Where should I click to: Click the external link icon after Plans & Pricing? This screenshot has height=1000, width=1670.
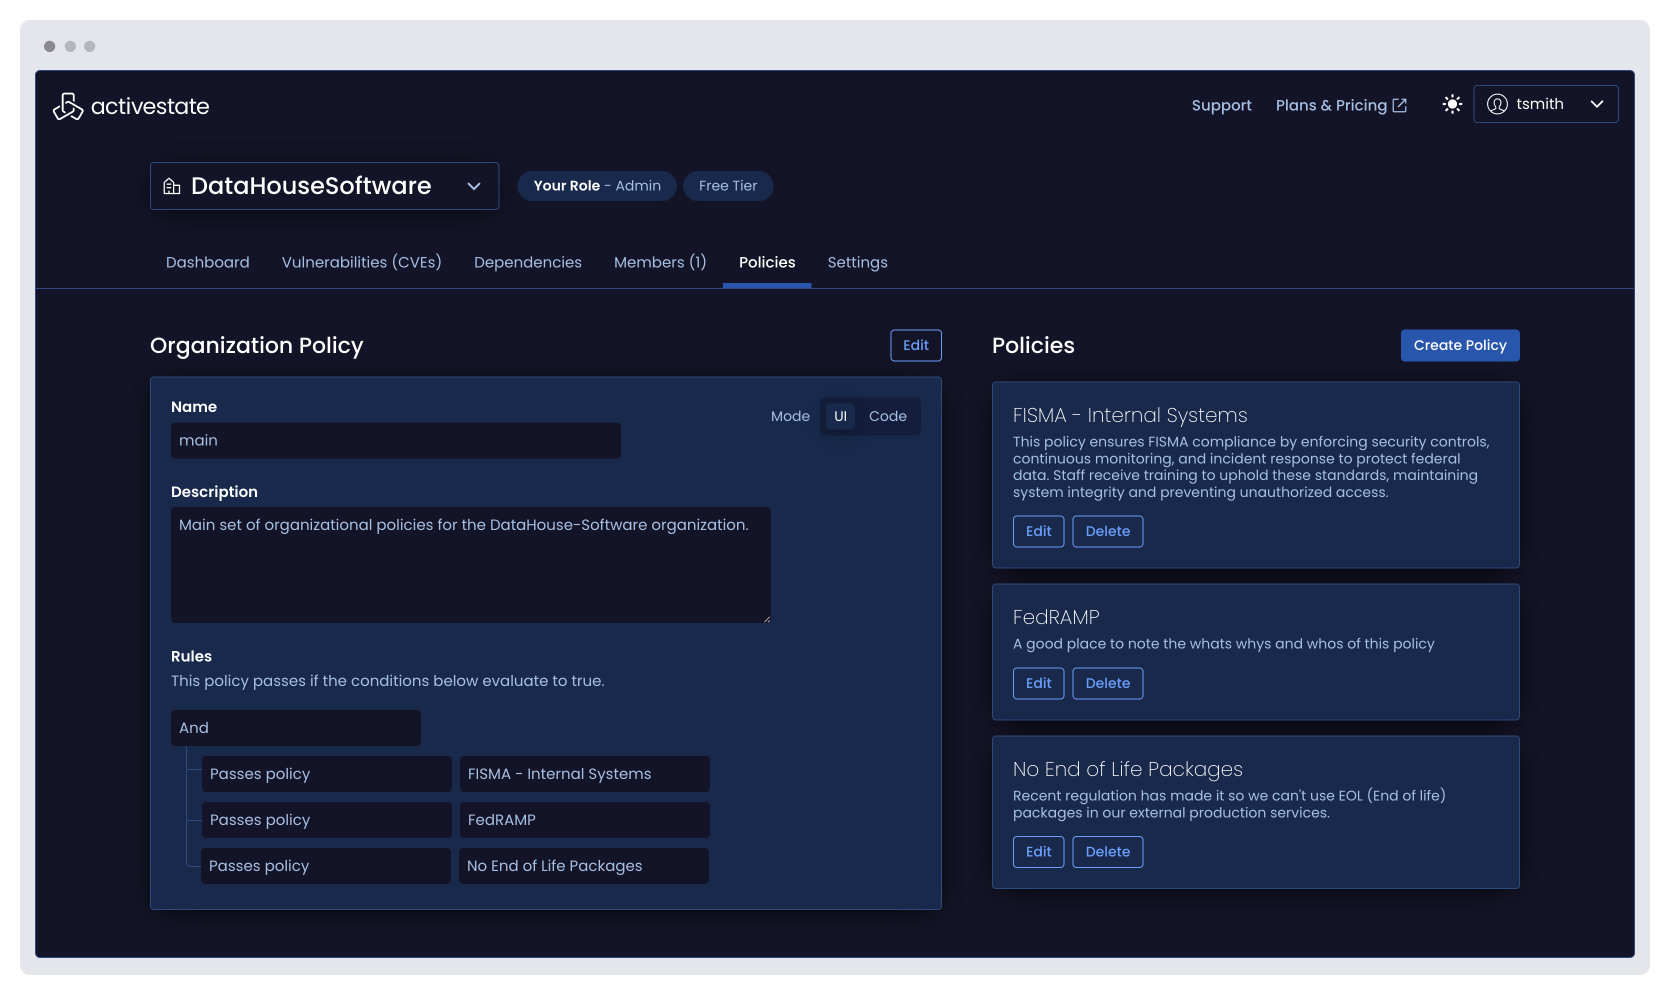tap(1400, 105)
